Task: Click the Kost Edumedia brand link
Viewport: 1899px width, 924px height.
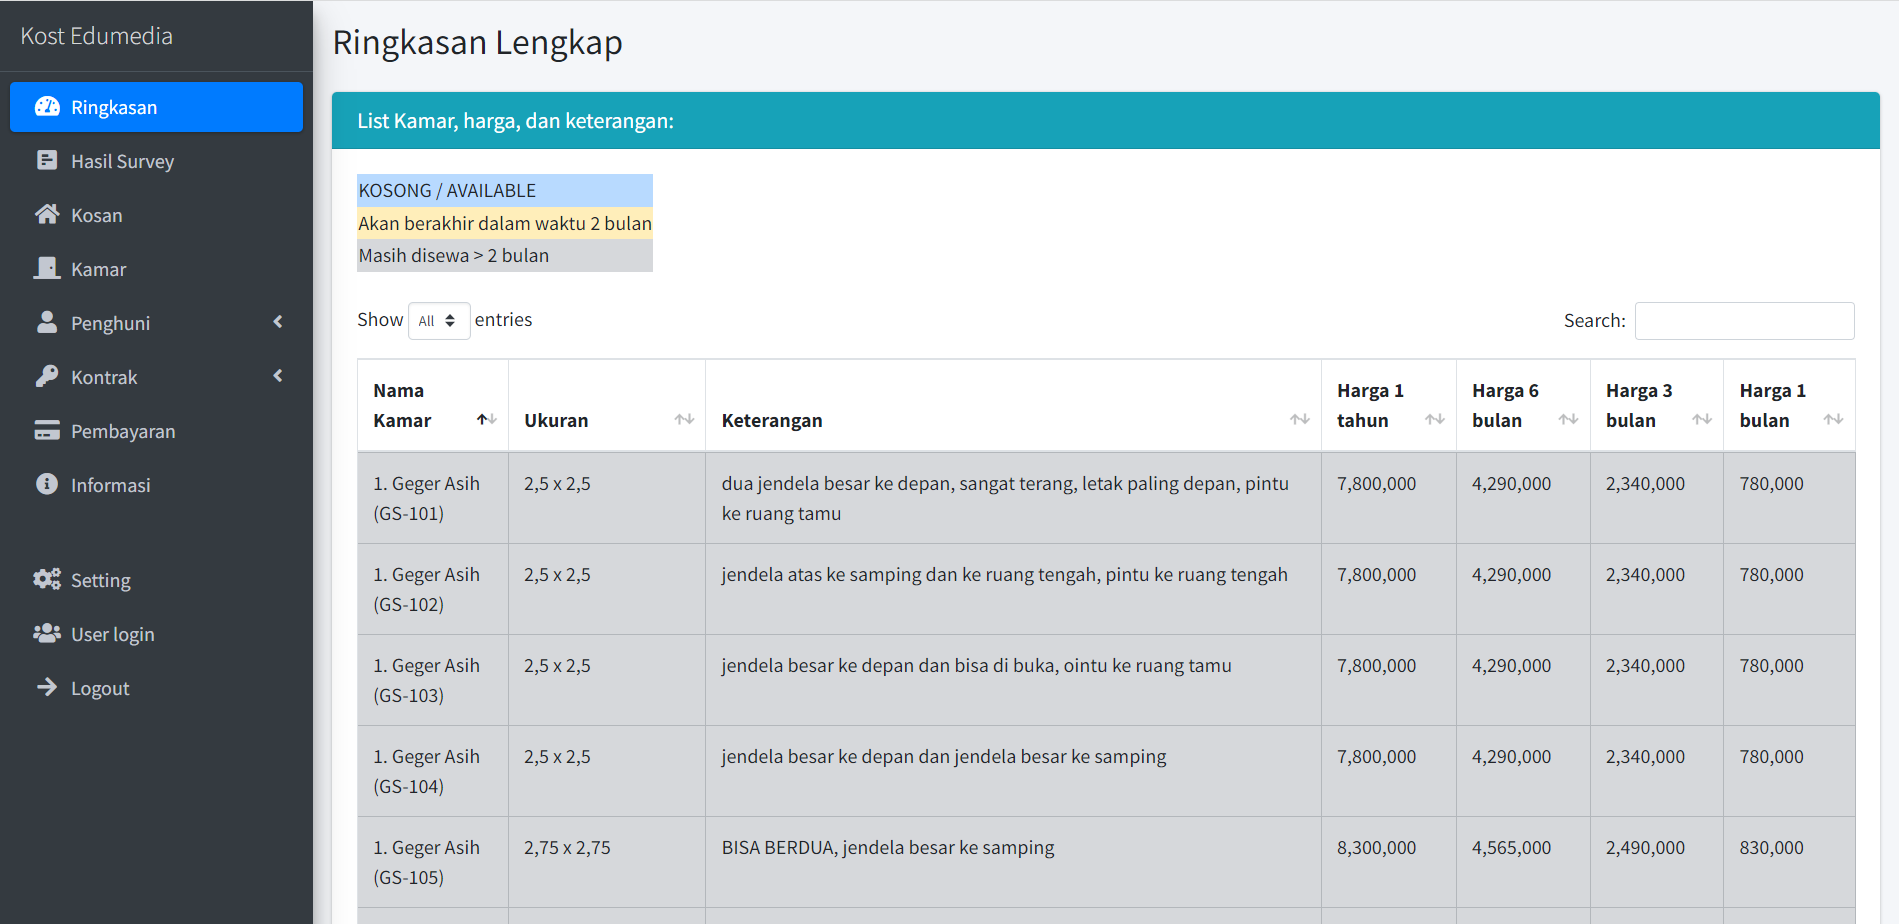Action: 97,36
